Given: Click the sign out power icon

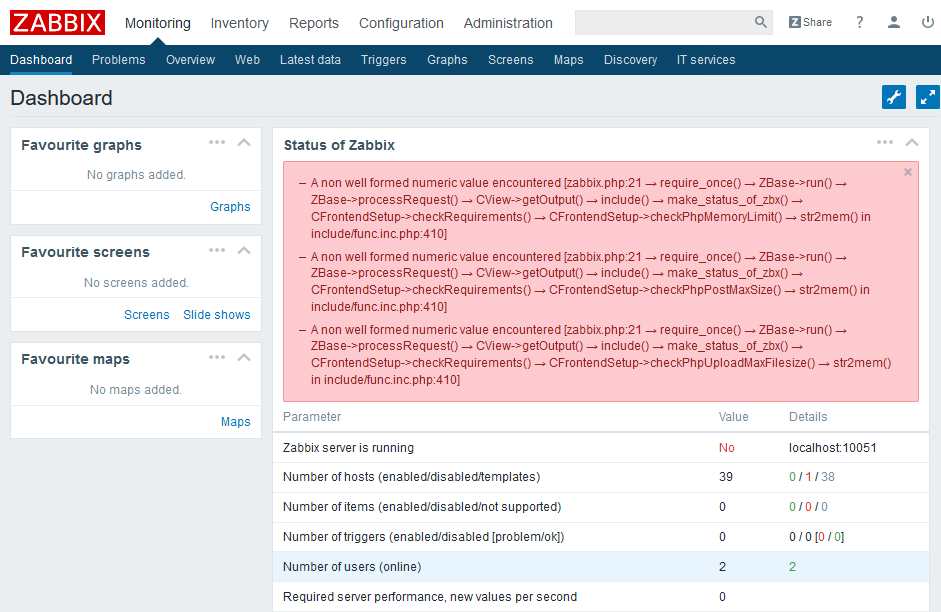Looking at the screenshot, I should point(927,22).
